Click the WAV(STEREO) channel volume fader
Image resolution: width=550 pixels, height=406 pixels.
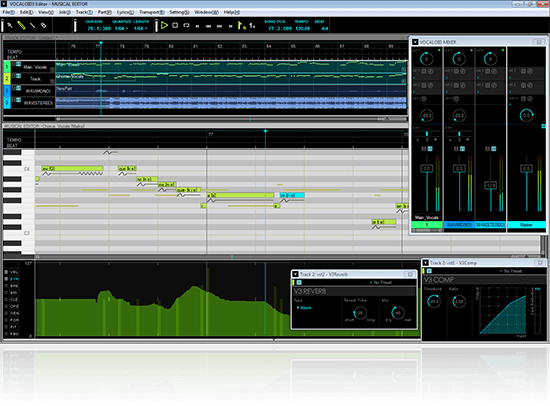[x=490, y=185]
